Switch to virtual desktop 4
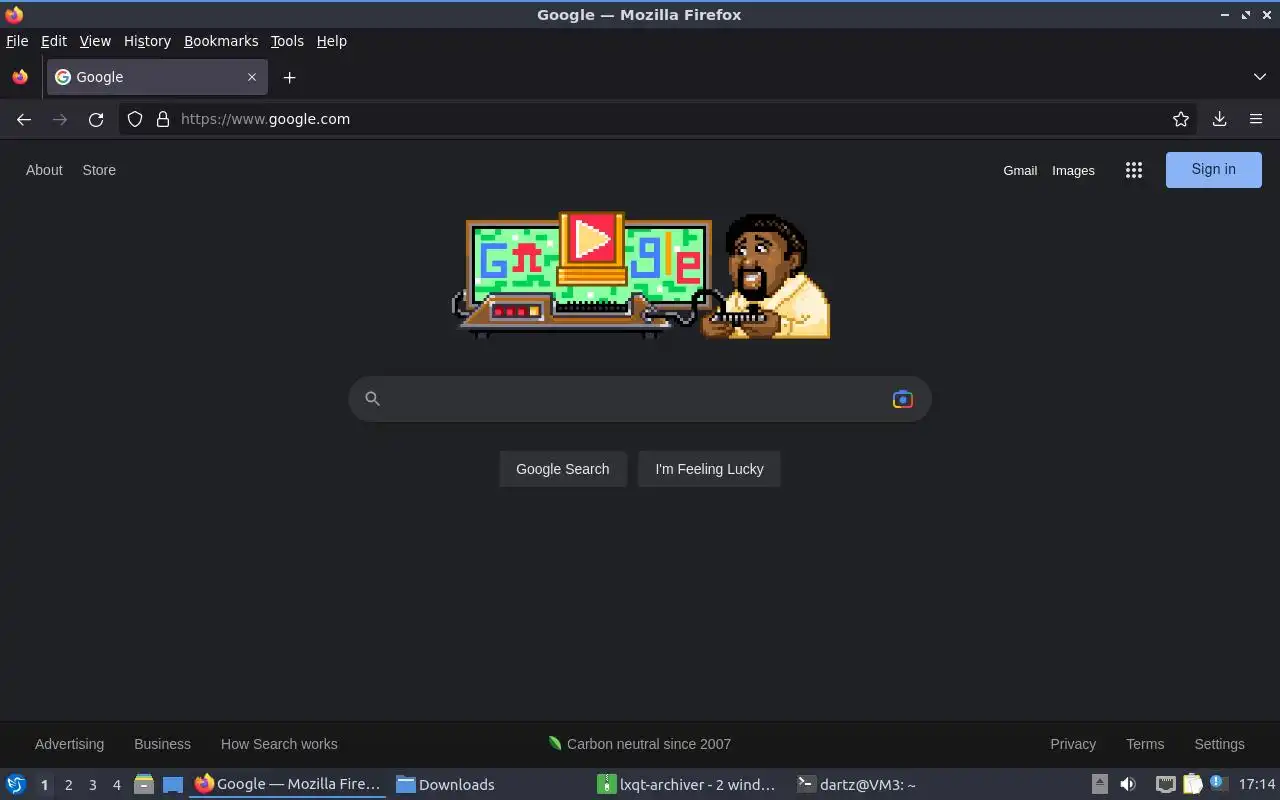The width and height of the screenshot is (1280, 800). click(x=117, y=785)
